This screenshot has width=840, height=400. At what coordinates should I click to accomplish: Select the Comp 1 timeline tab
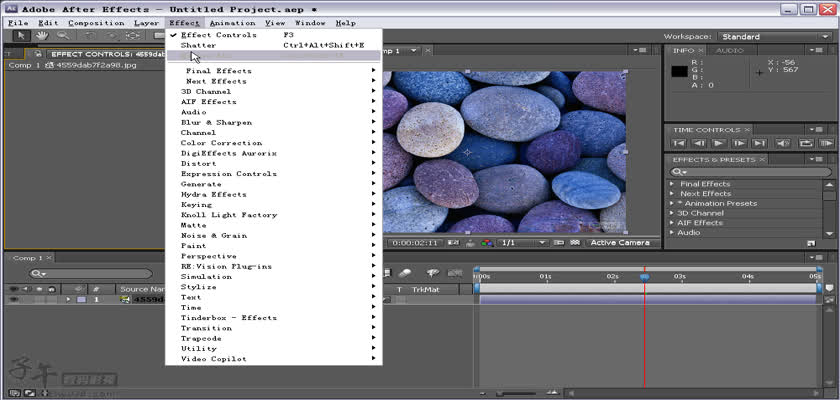click(30, 258)
